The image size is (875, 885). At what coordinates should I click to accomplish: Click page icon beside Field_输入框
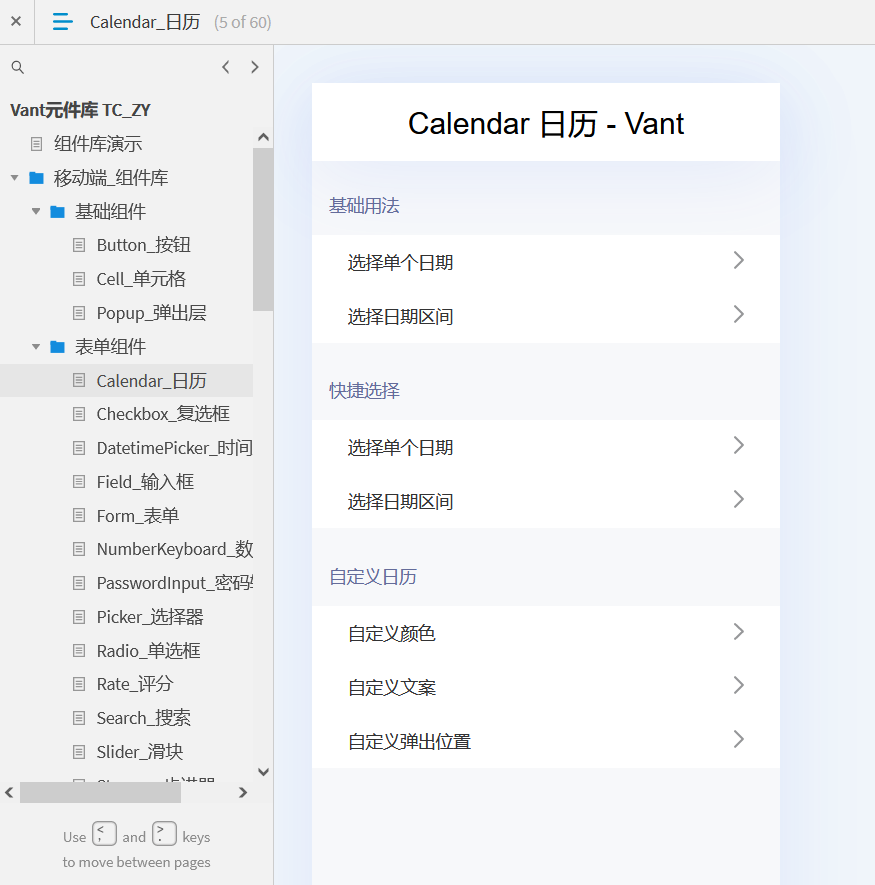pos(79,481)
